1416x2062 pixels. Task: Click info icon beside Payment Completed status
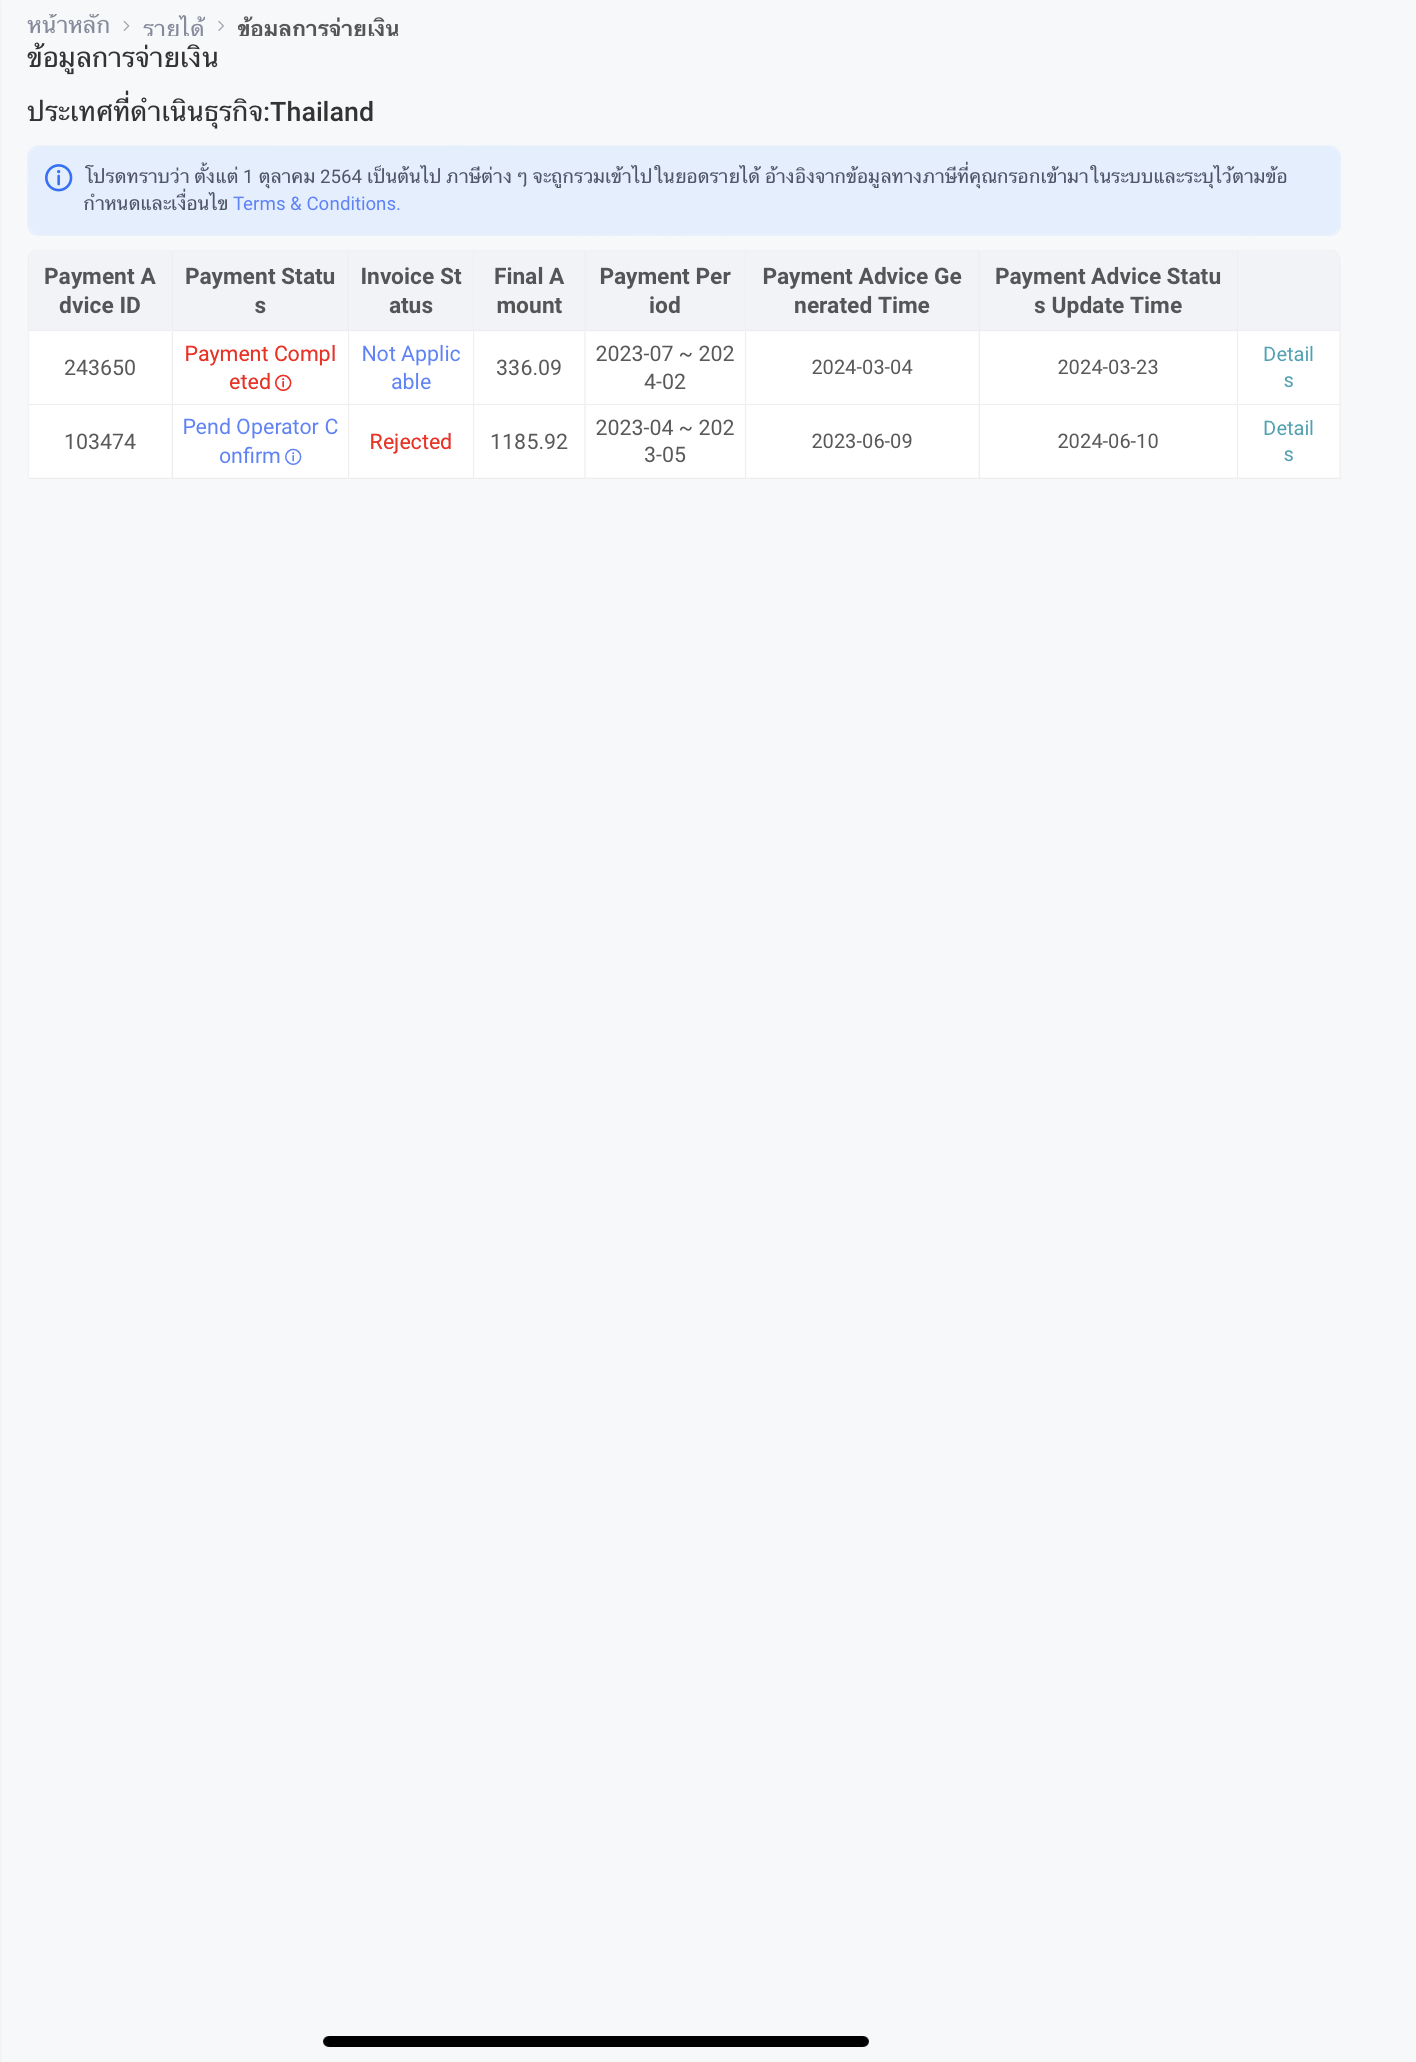[283, 383]
